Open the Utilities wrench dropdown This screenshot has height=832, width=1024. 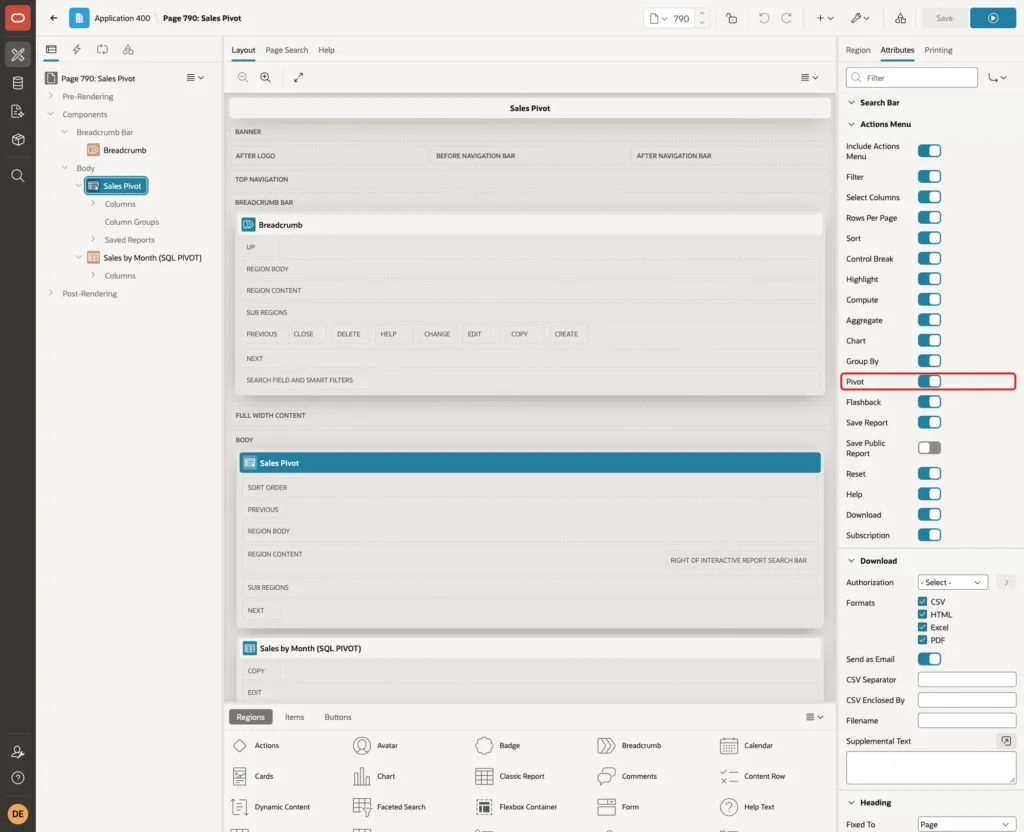[860, 18]
